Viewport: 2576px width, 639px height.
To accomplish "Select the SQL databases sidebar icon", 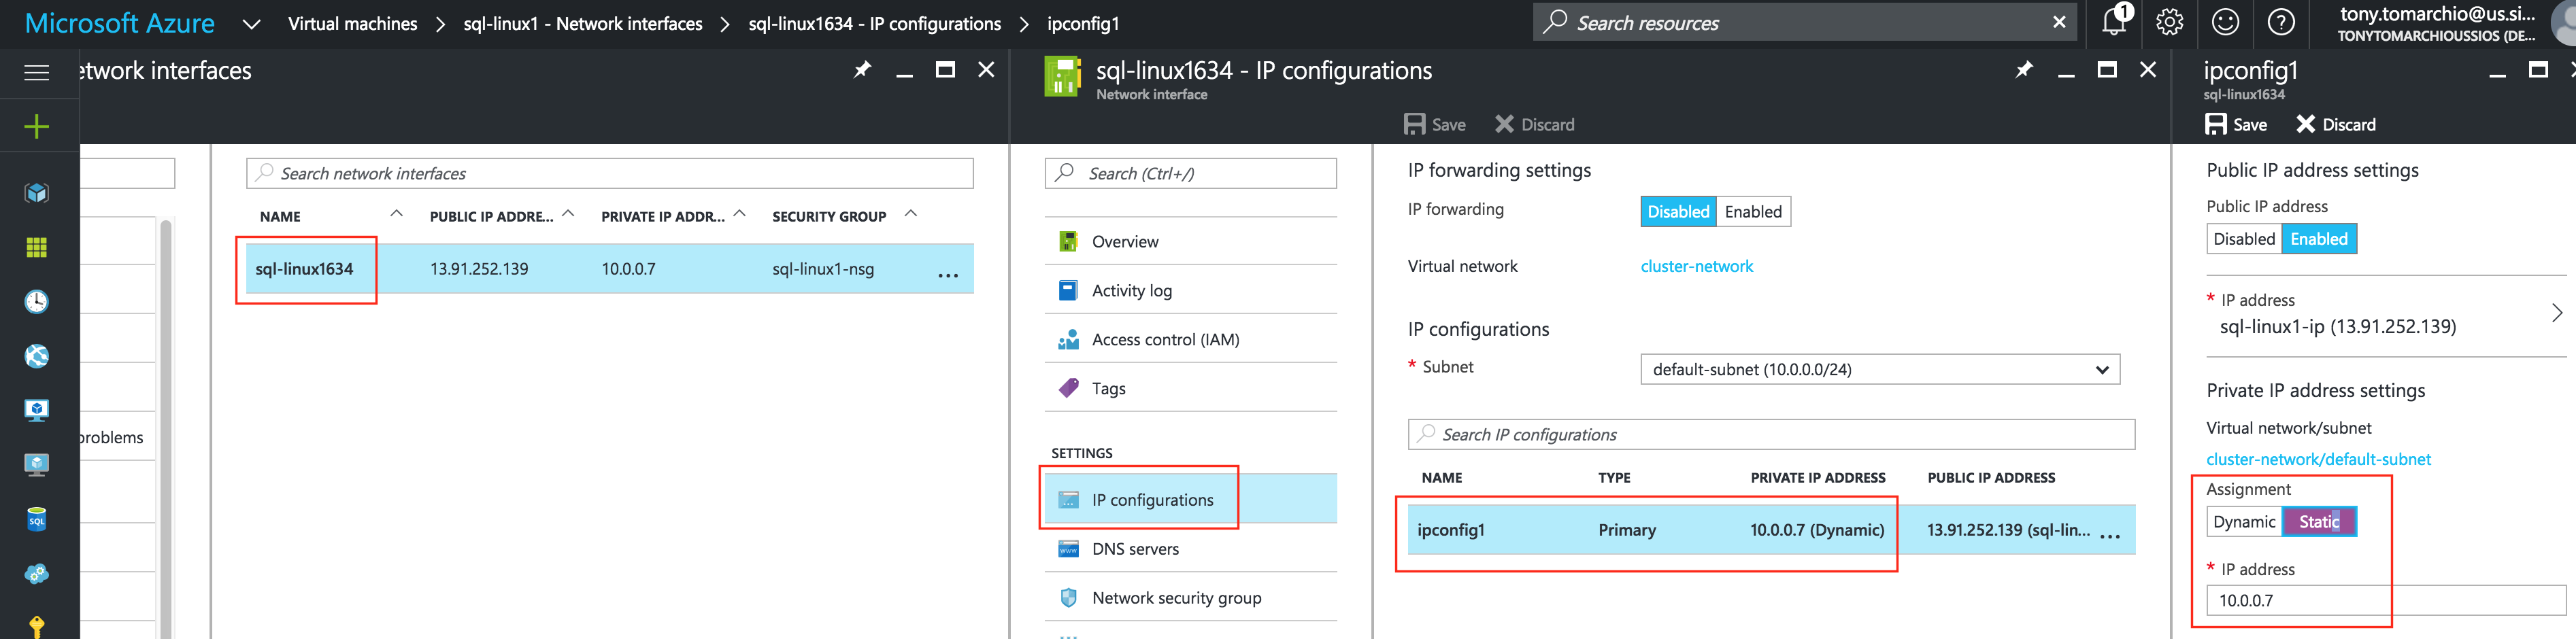I will 37,519.
